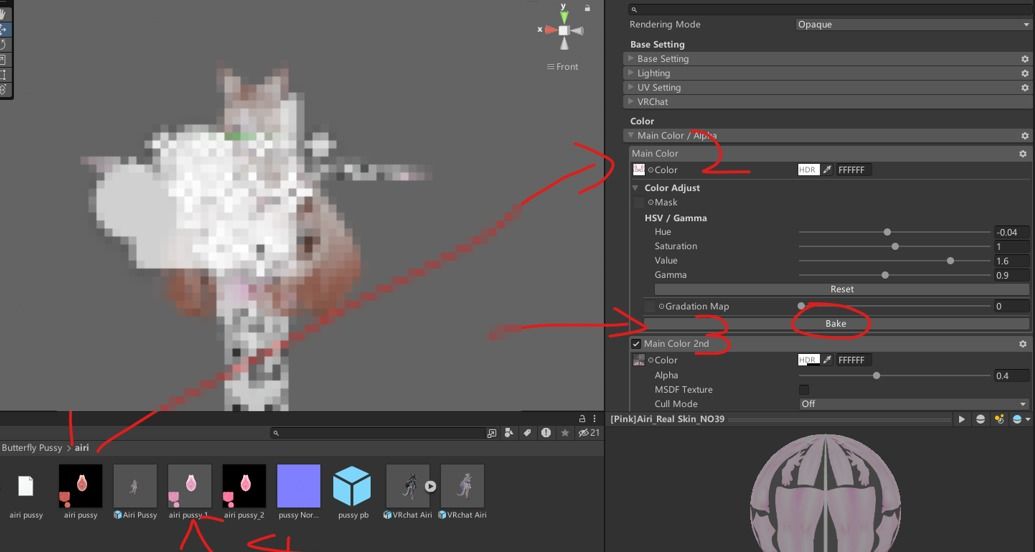1035x552 pixels.
Task: Click the search by import log type icon
Action: [546, 433]
